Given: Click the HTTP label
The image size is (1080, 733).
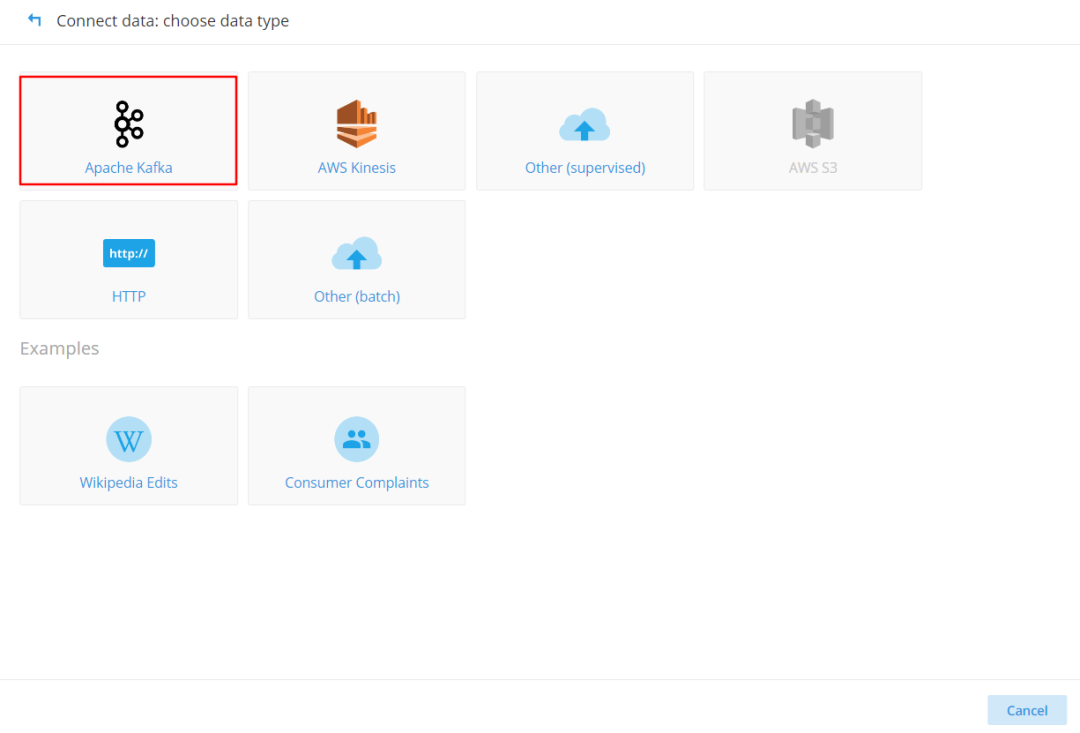Looking at the screenshot, I should tap(129, 296).
